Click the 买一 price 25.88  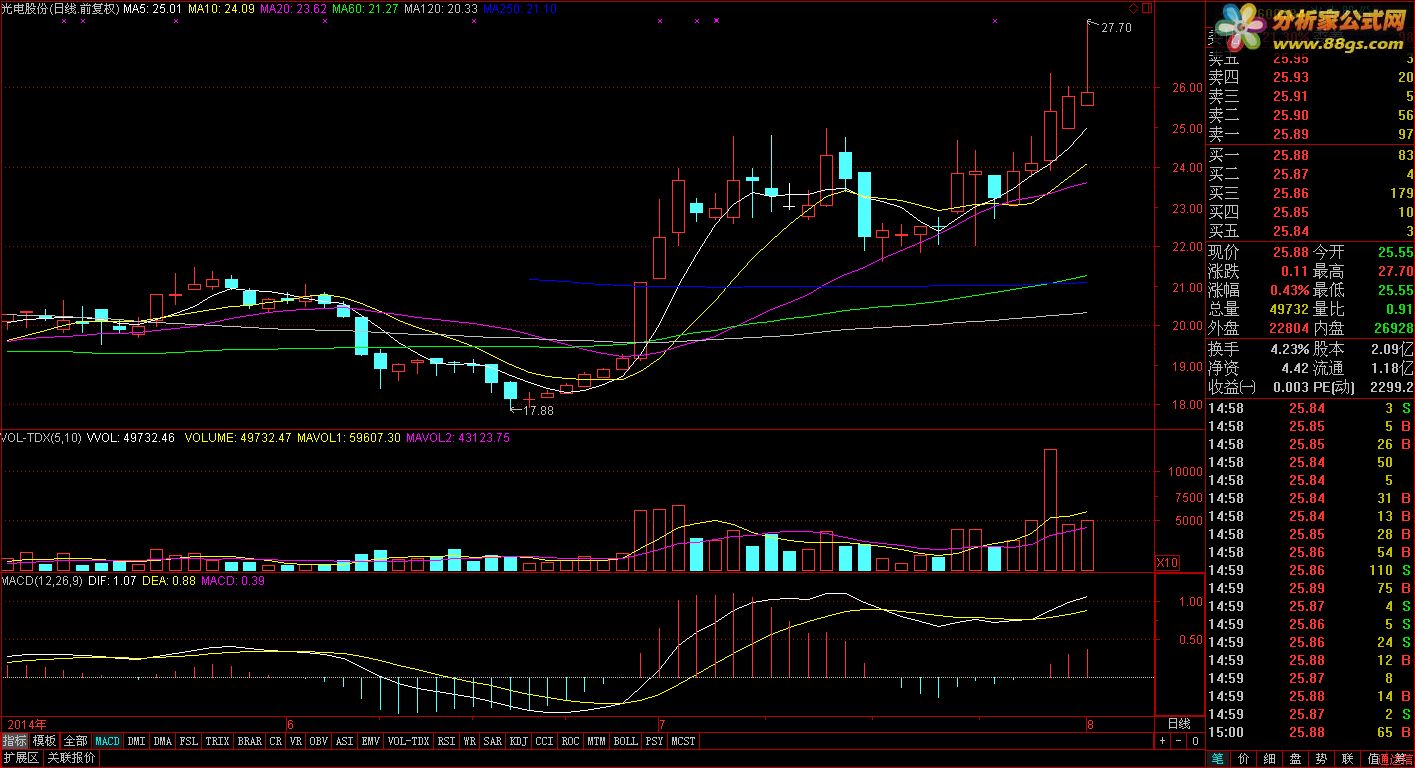click(x=1290, y=155)
